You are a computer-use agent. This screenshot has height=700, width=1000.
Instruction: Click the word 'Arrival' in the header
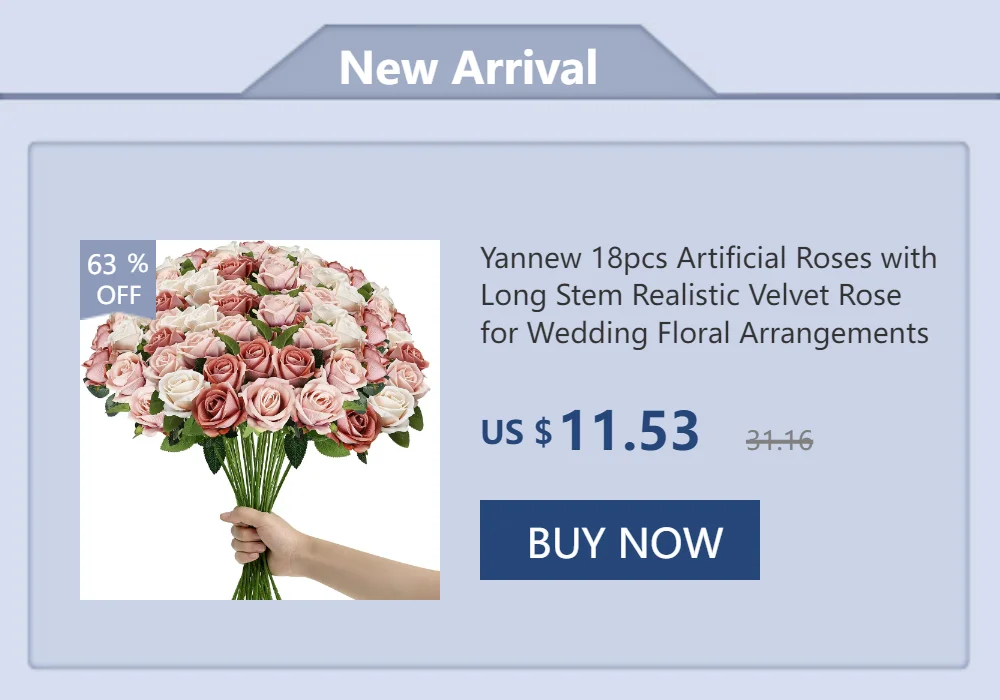click(525, 68)
